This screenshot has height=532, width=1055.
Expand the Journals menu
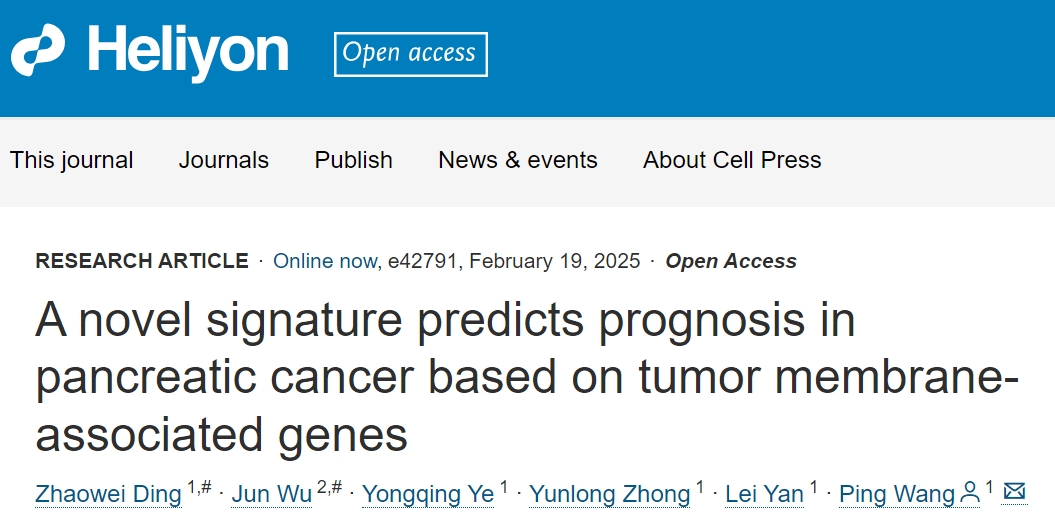pos(223,160)
